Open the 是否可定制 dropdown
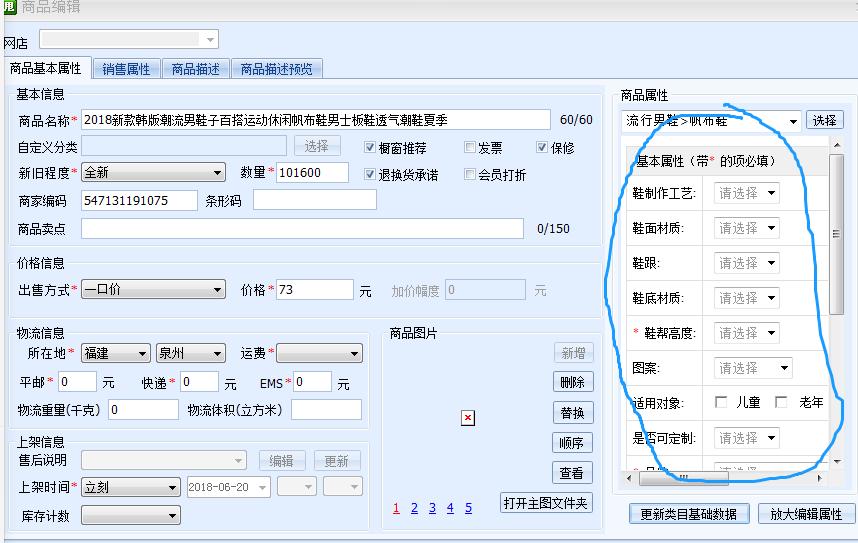The image size is (858, 543). 746,438
